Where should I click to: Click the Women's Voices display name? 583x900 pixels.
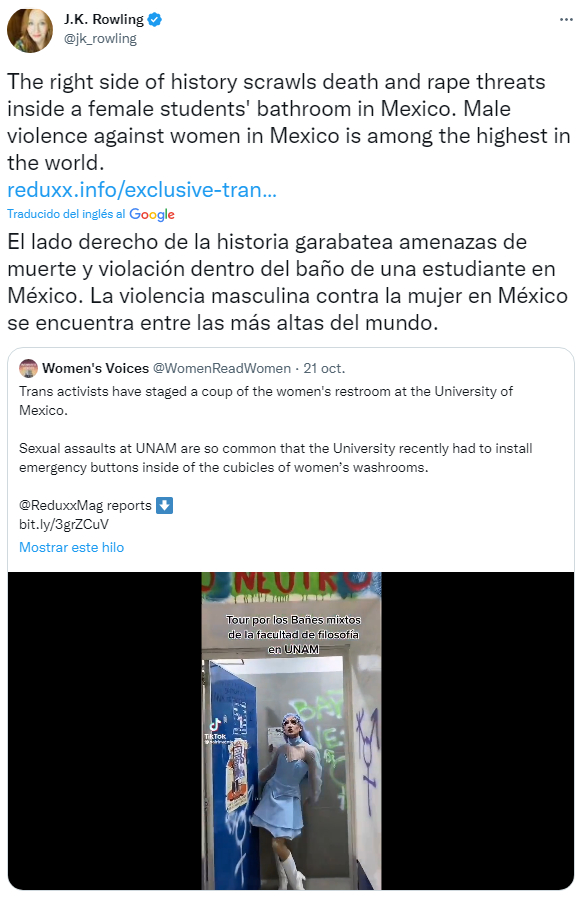point(95,368)
